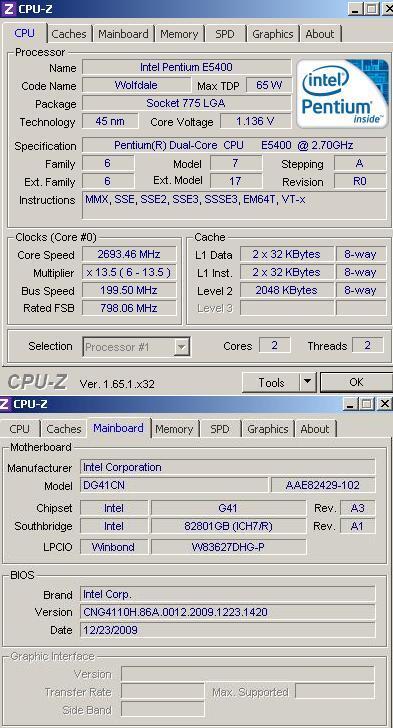Click the x 13.5 multiplier value
Viewport: 393px width, 728px height.
[129, 272]
